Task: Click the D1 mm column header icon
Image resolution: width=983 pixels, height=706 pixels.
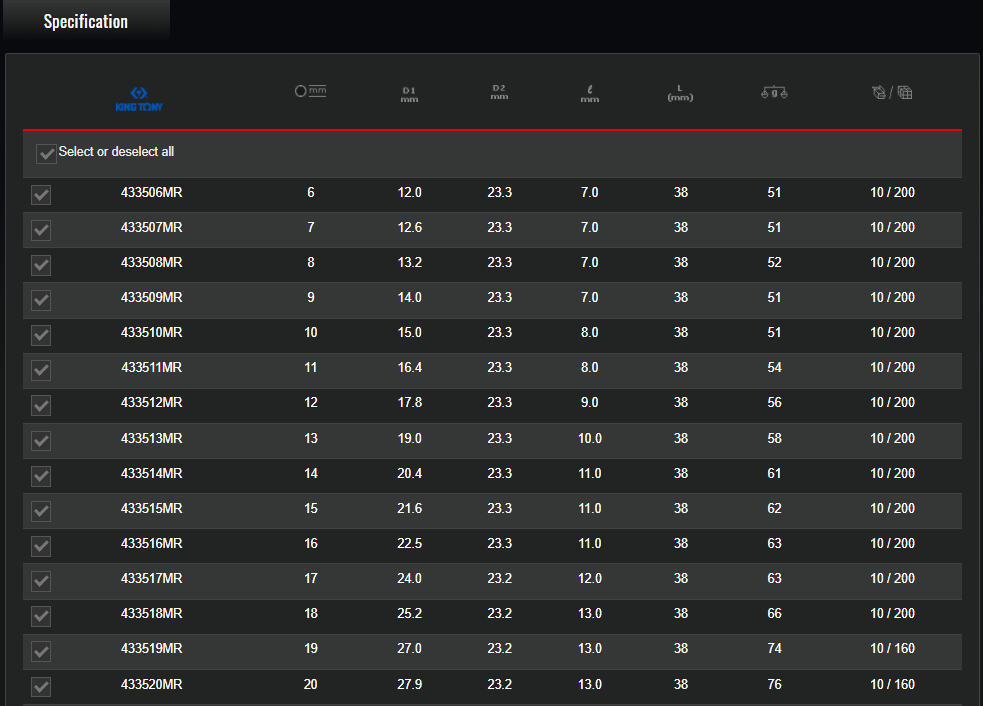Action: pyautogui.click(x=409, y=95)
